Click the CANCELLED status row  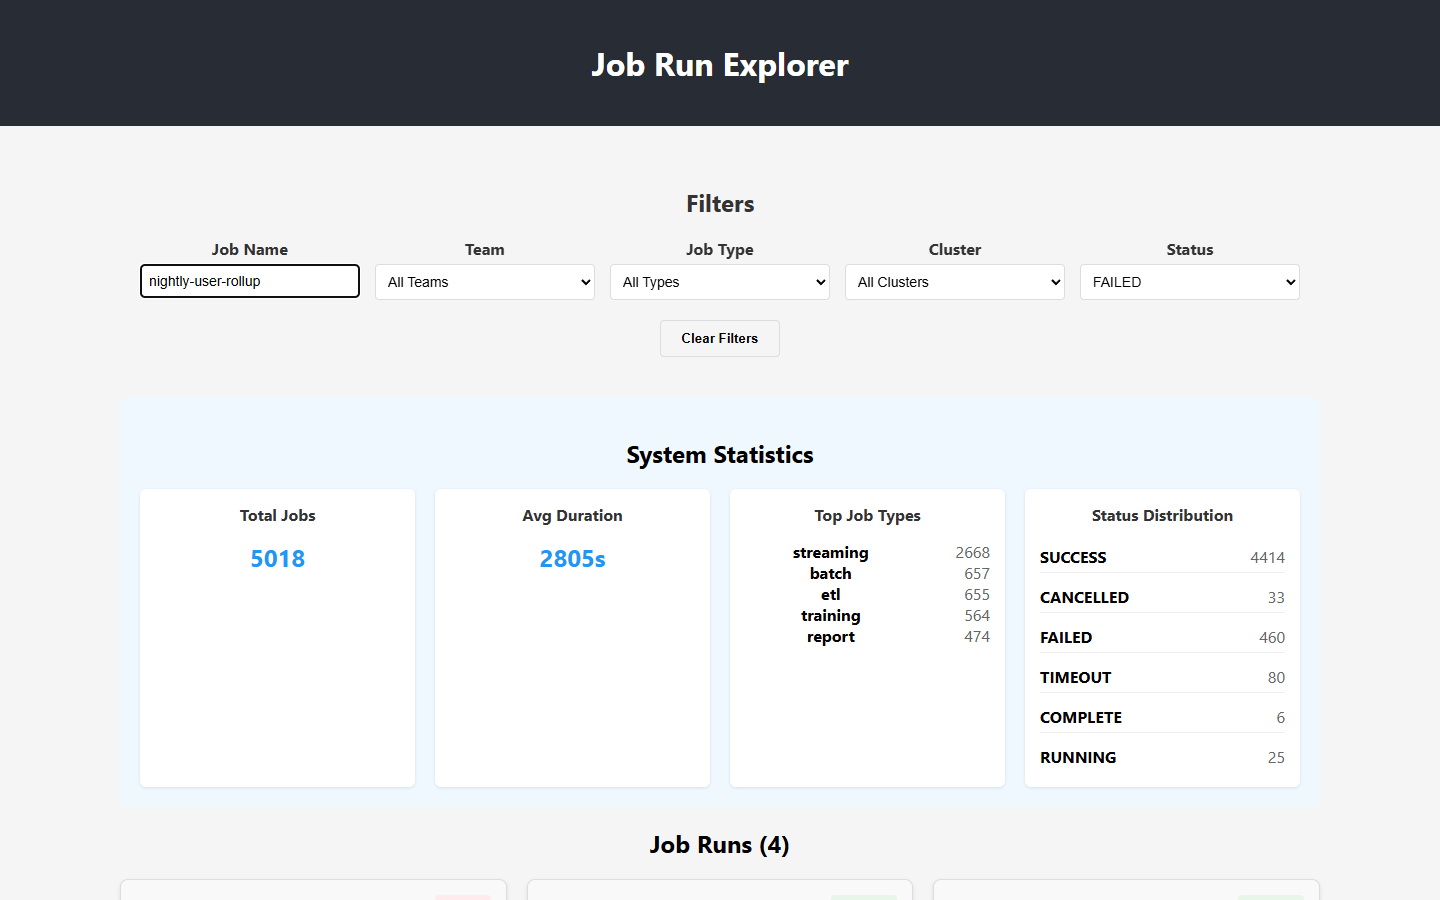1162,598
